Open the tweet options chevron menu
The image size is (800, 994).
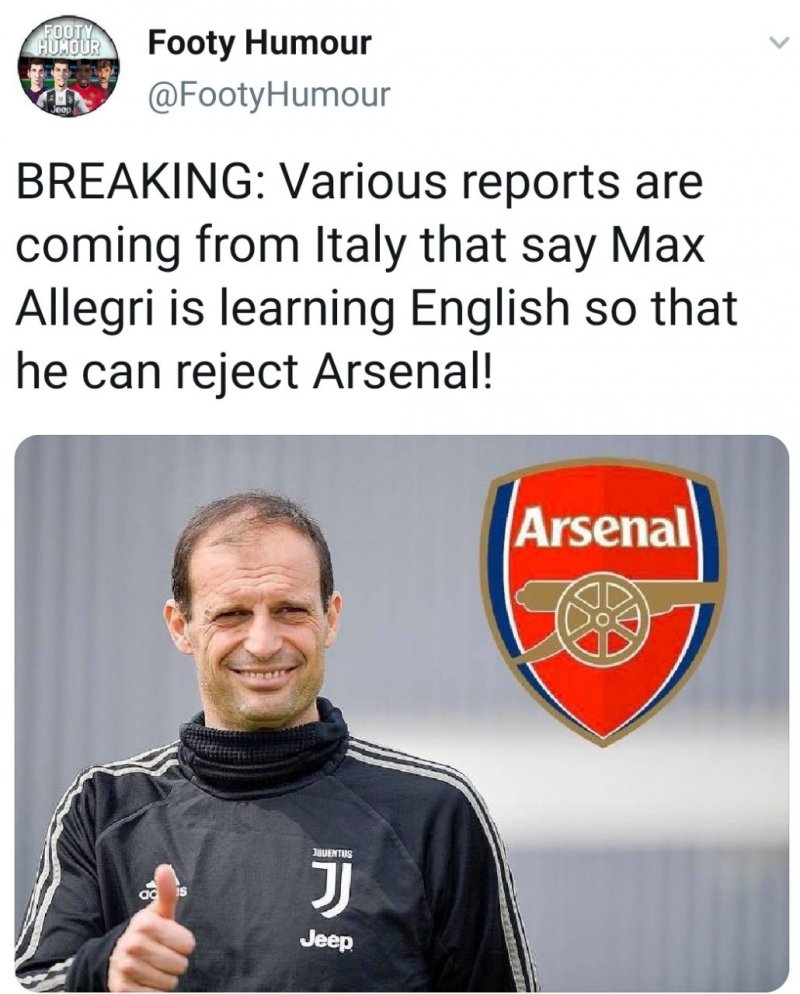pos(778,43)
